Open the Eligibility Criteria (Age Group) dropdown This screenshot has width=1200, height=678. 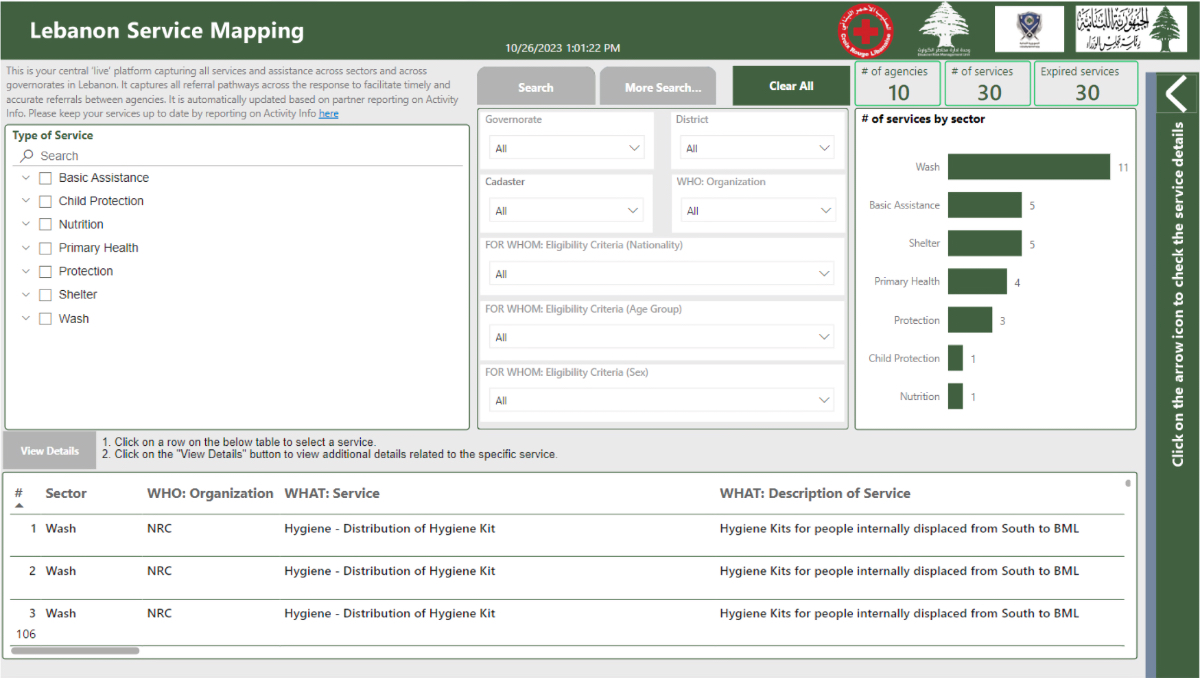(x=662, y=337)
